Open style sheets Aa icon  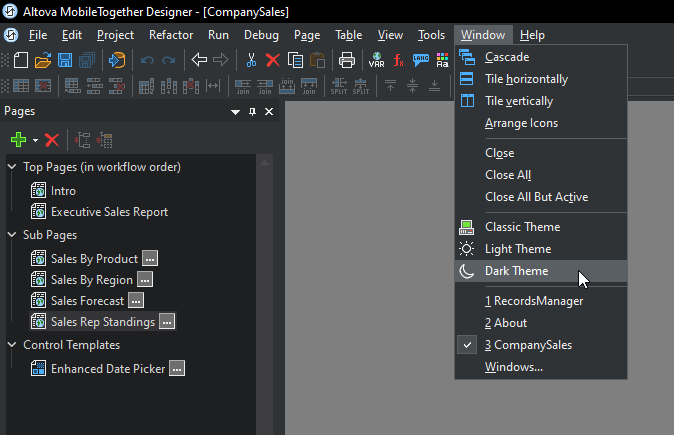(x=442, y=60)
